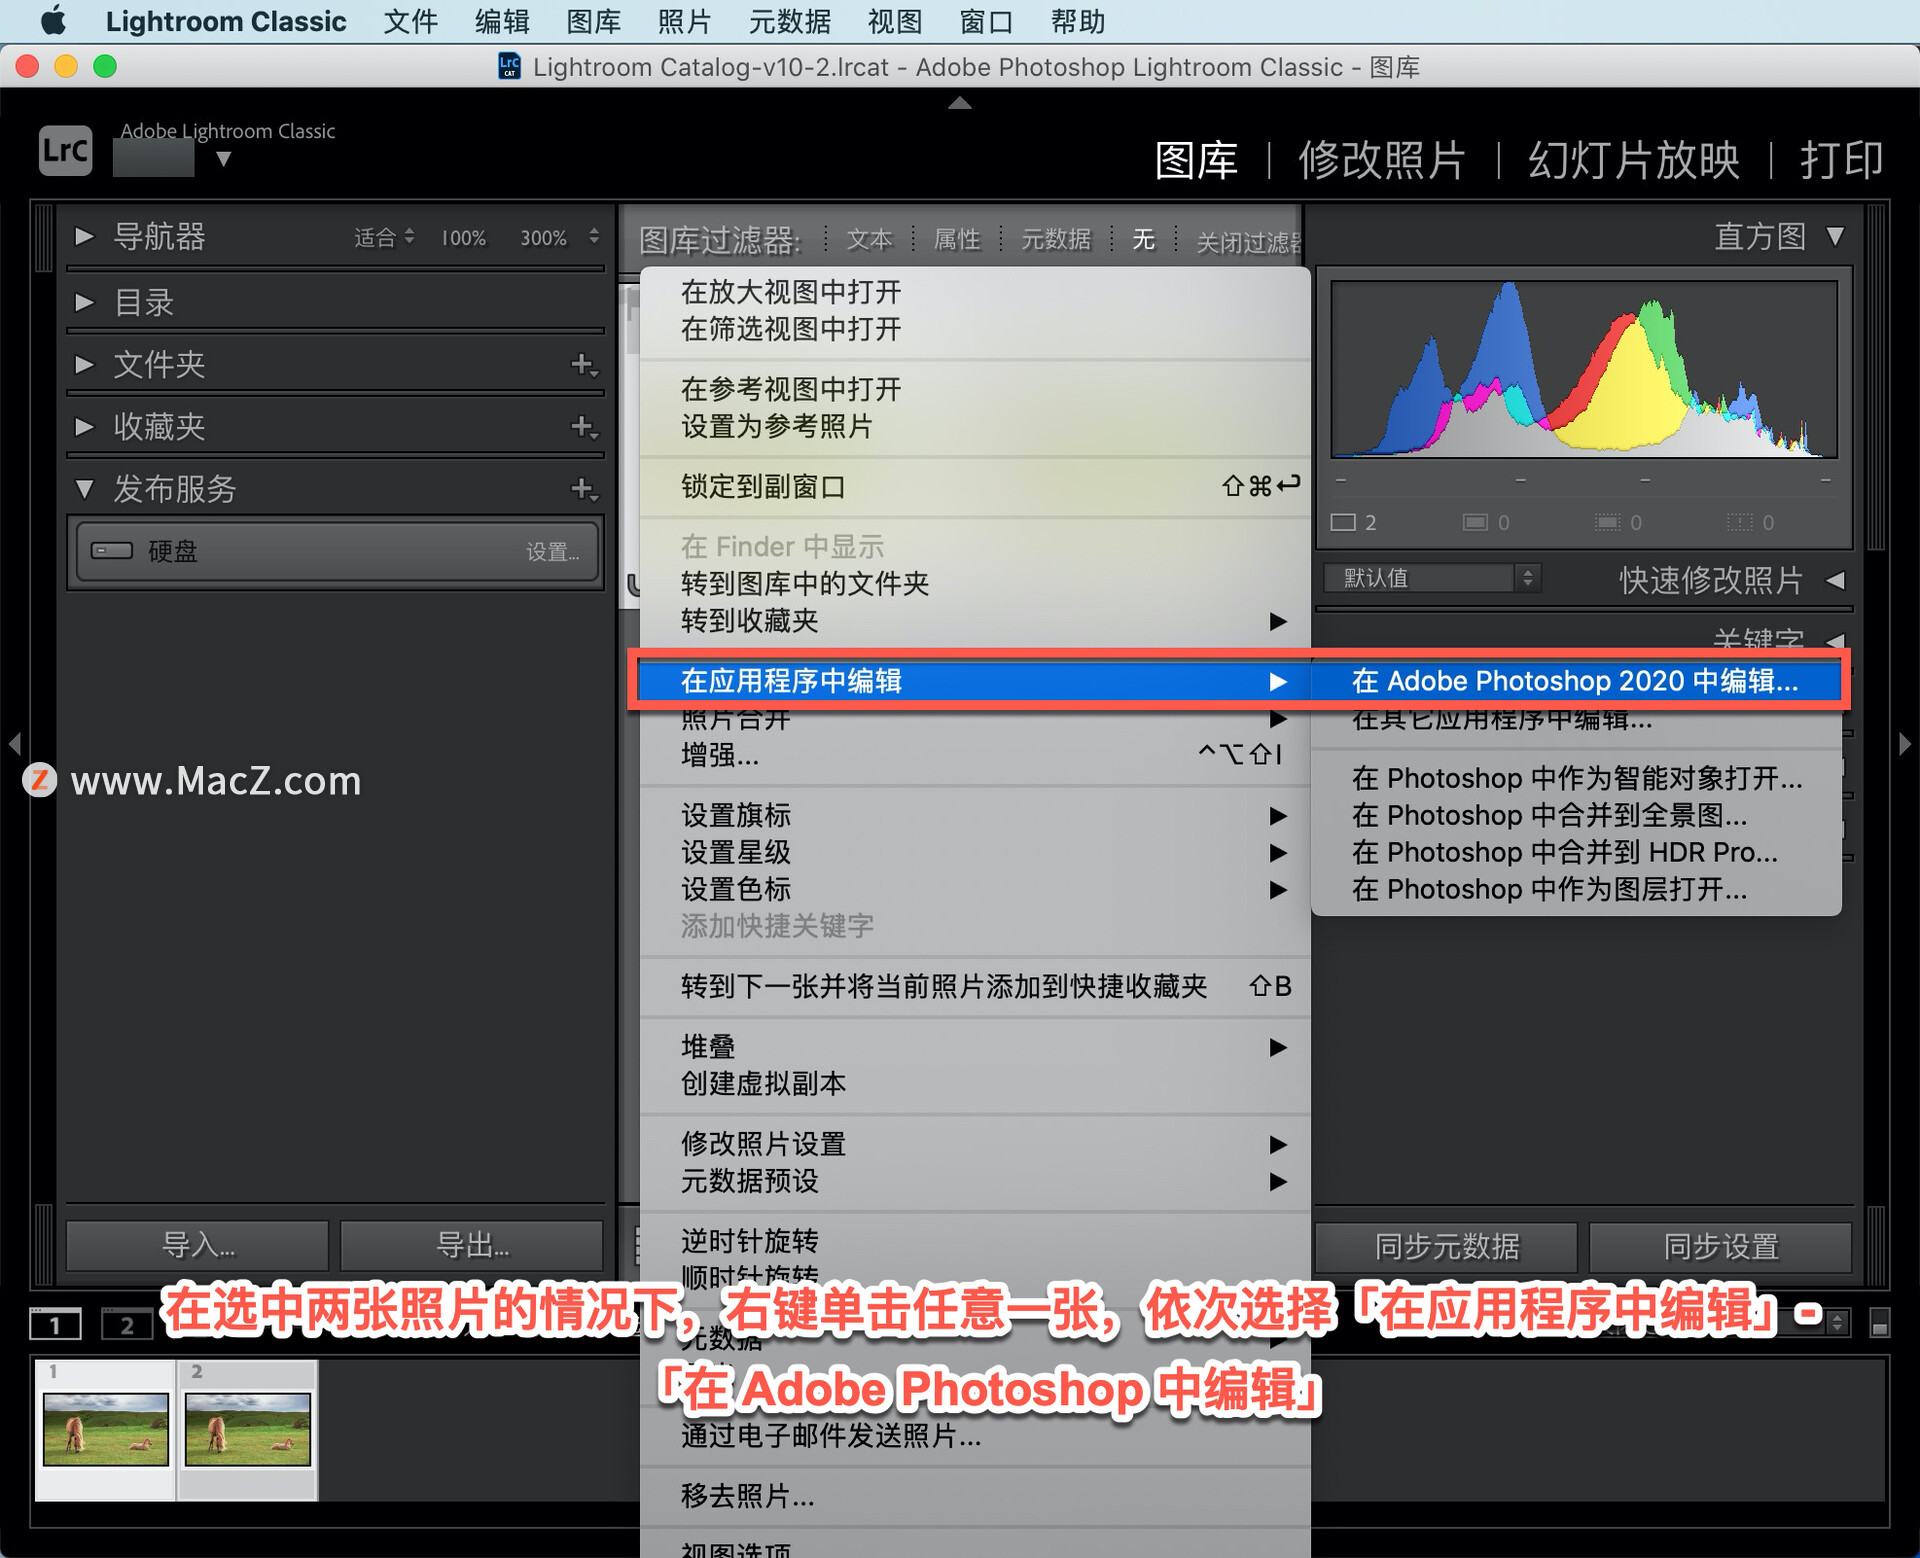Choose 在 Photoshop 中作为智能对象打开...

pyautogui.click(x=1576, y=778)
